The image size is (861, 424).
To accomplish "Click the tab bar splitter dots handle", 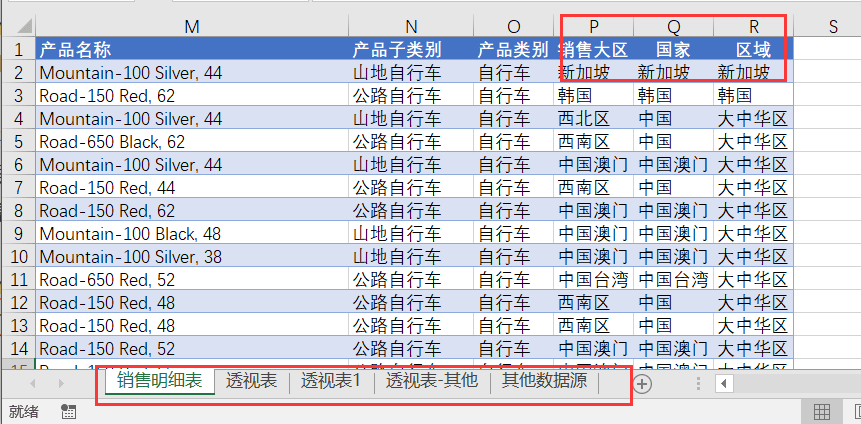I will point(698,383).
